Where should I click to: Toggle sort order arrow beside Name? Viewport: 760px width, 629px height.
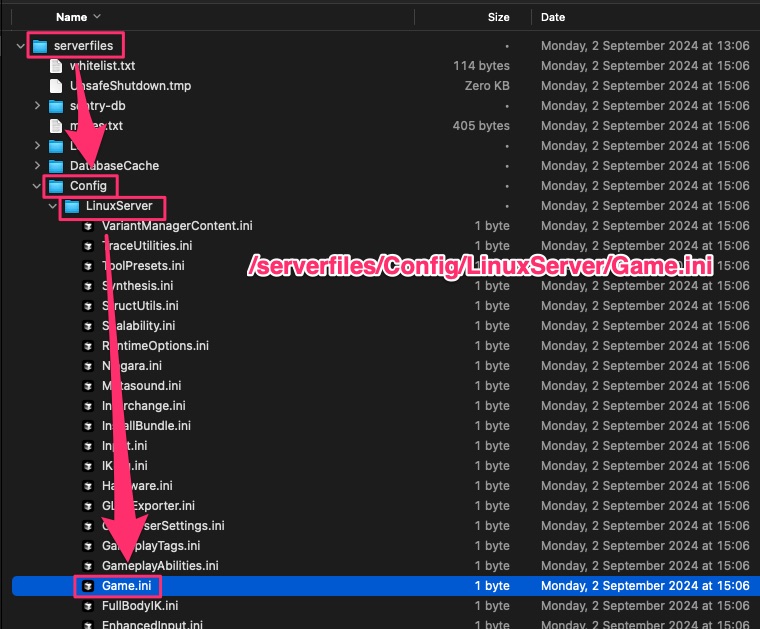[97, 16]
